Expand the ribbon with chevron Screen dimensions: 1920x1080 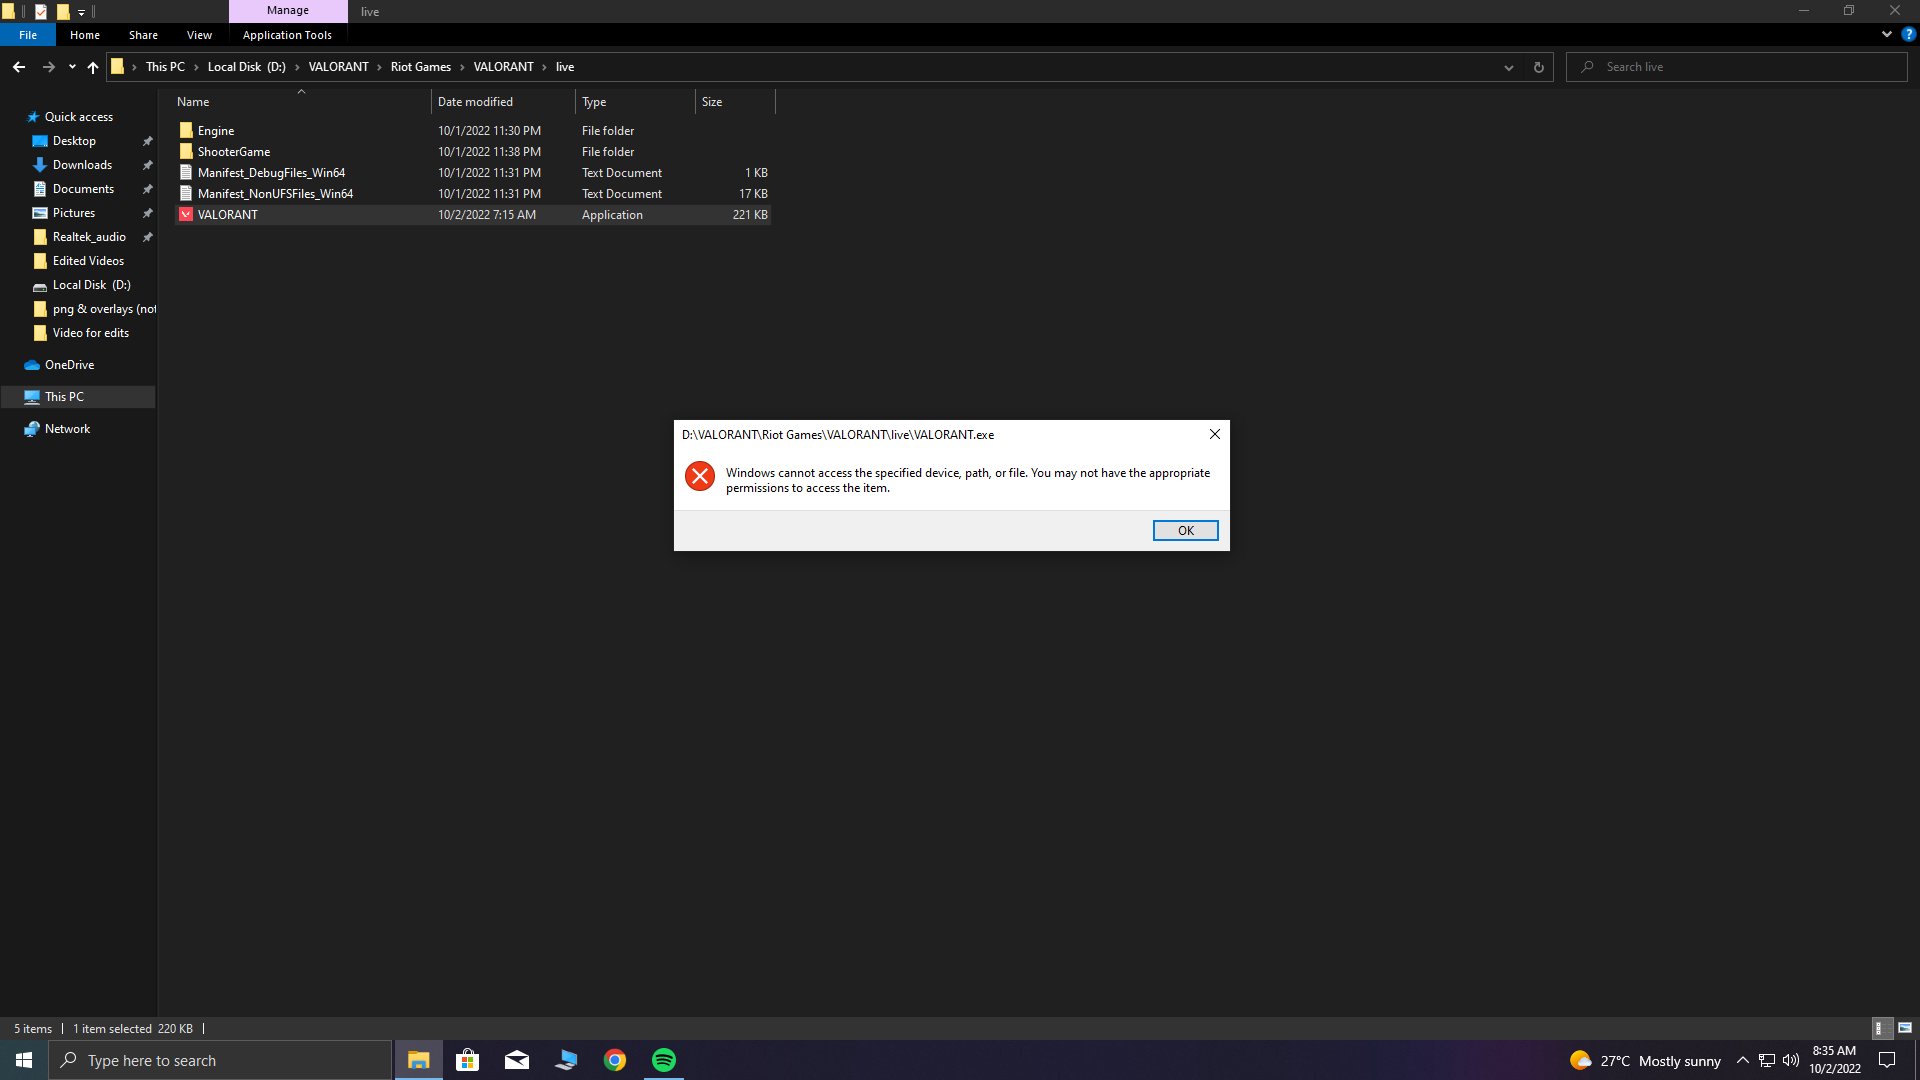click(x=1886, y=34)
